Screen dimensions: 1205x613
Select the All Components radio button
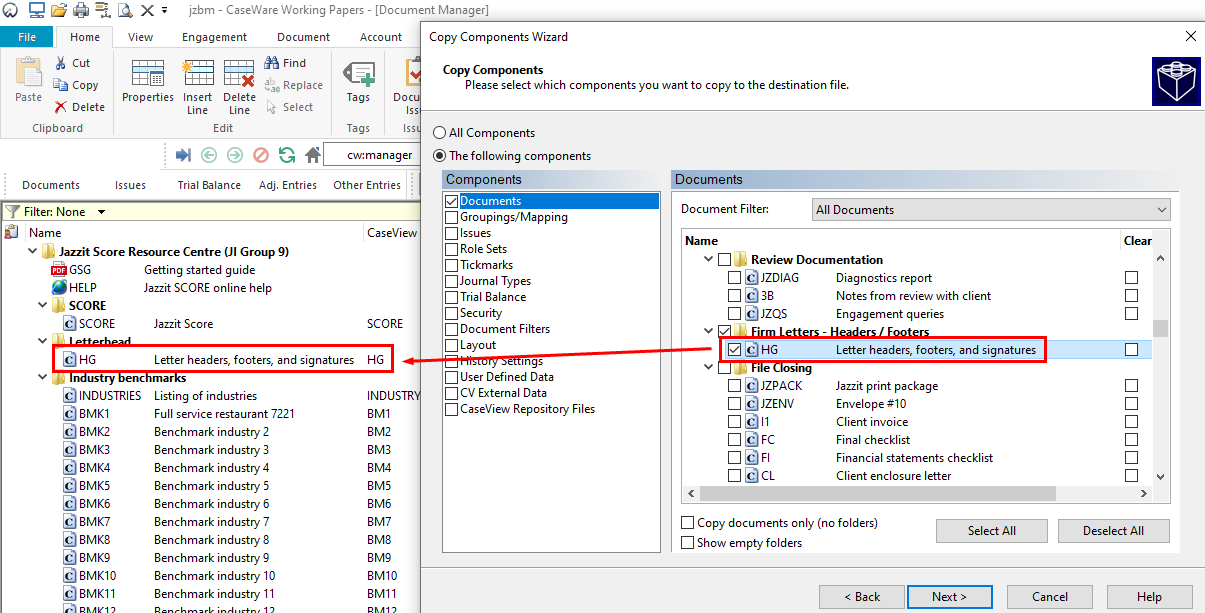pos(440,133)
